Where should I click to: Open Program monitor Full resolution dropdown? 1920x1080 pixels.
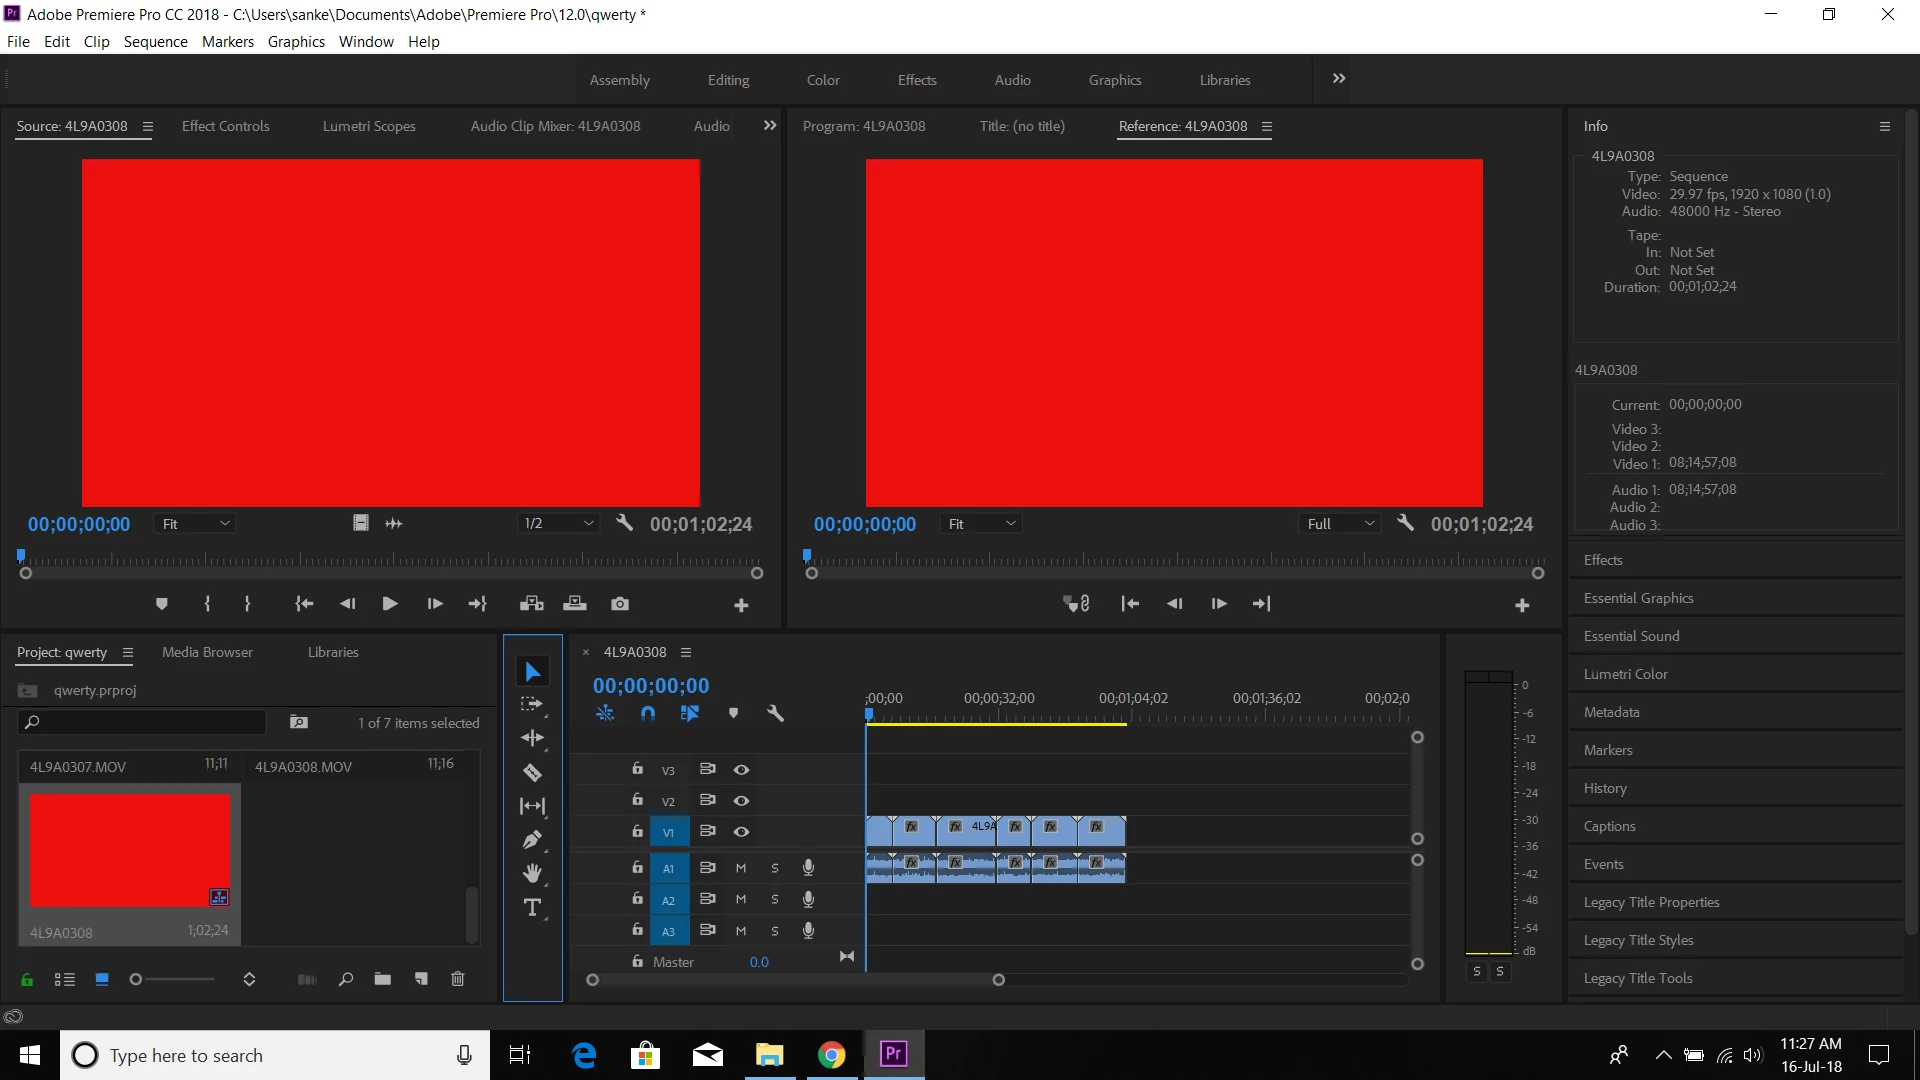tap(1341, 524)
